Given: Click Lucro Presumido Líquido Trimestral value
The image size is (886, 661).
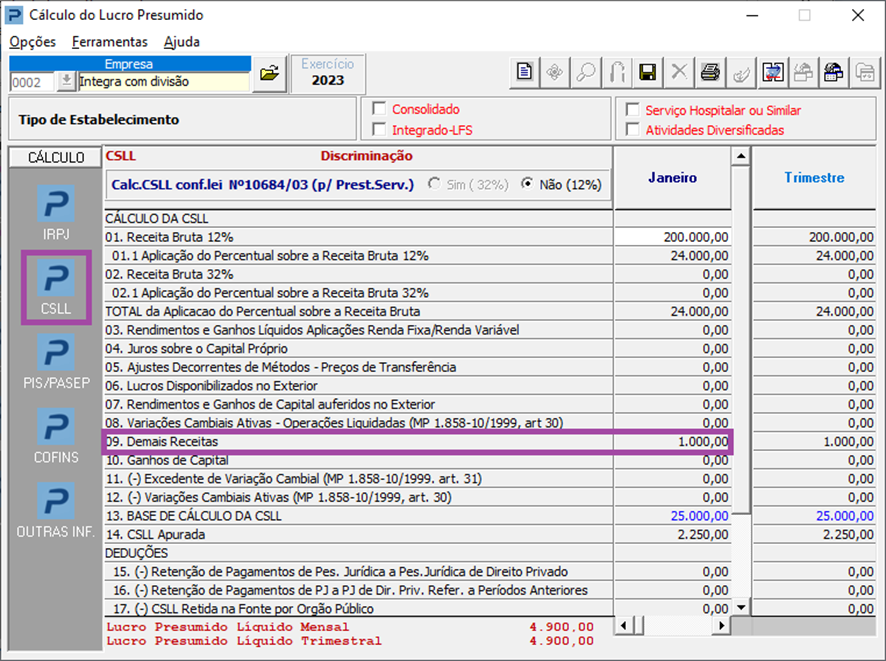Looking at the screenshot, I should point(562,641).
